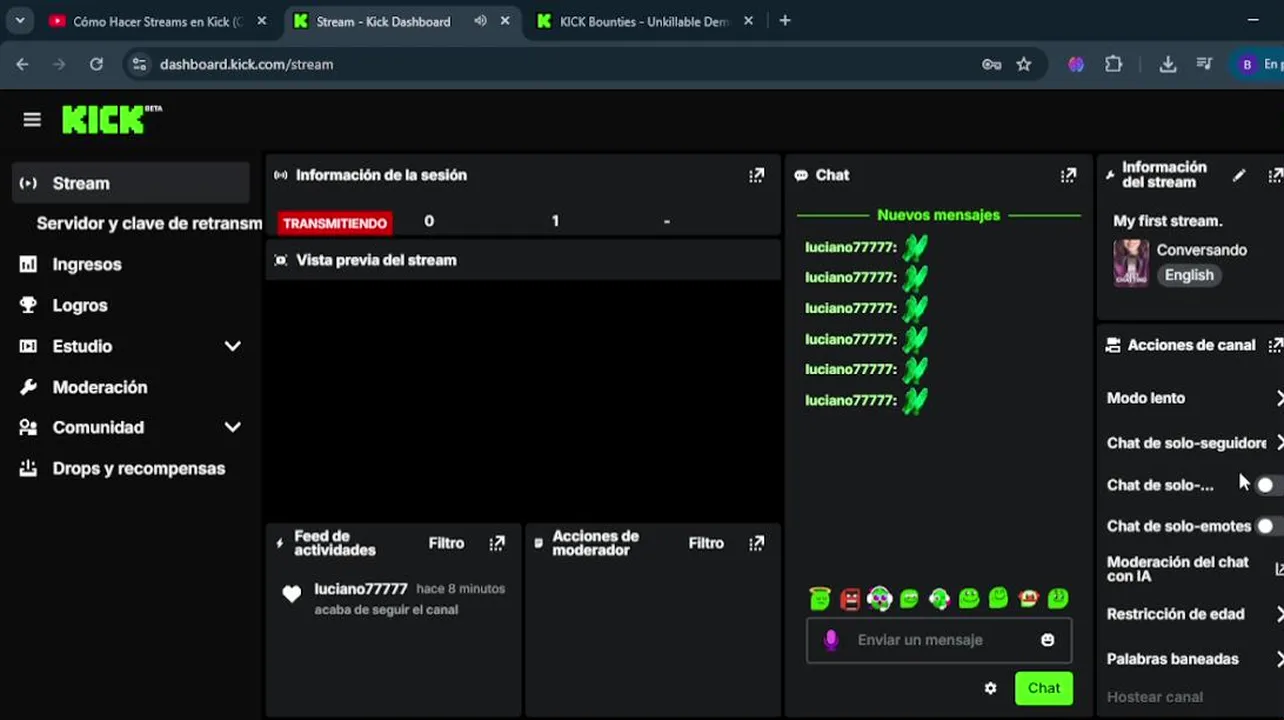Image resolution: width=1284 pixels, height=720 pixels.
Task: Switch to KICK Bounties browser tab
Action: tap(643, 21)
